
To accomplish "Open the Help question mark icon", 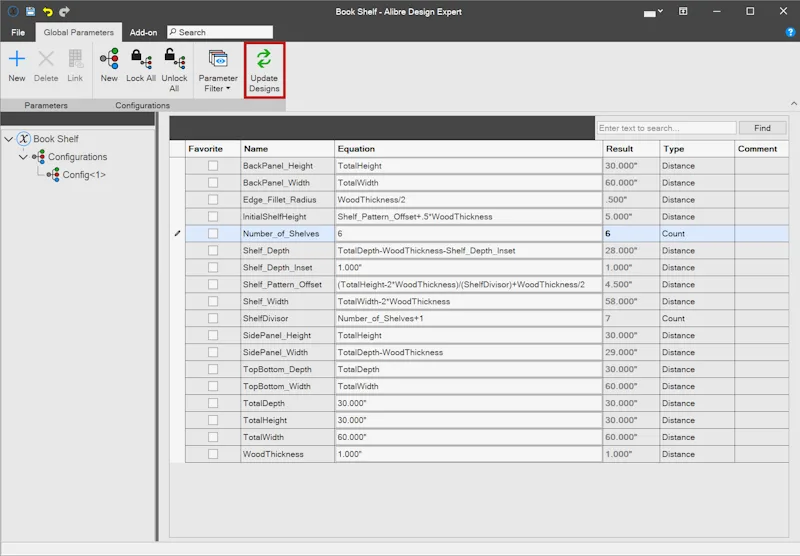I will point(790,32).
